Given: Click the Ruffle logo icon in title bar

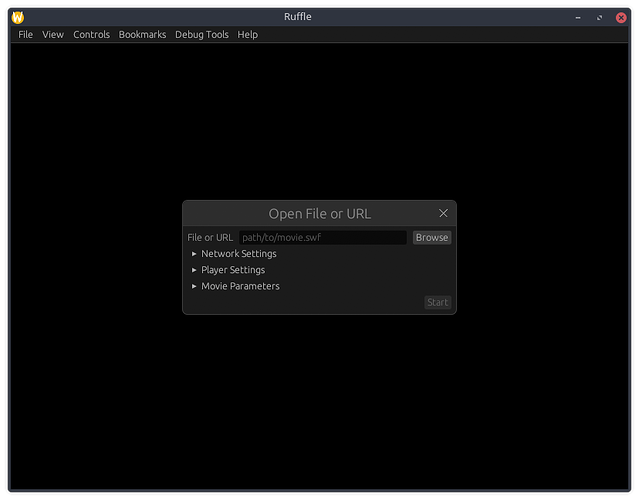Looking at the screenshot, I should (18, 17).
